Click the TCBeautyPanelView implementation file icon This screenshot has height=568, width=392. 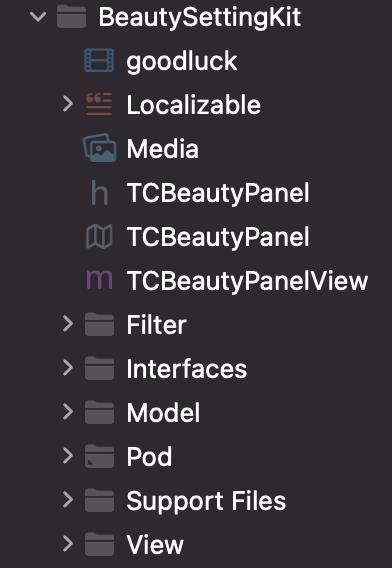coord(99,280)
